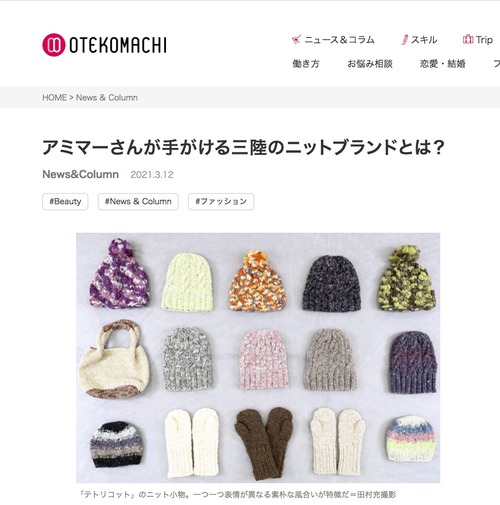Select the お悩み相談 category tab

tap(370, 64)
